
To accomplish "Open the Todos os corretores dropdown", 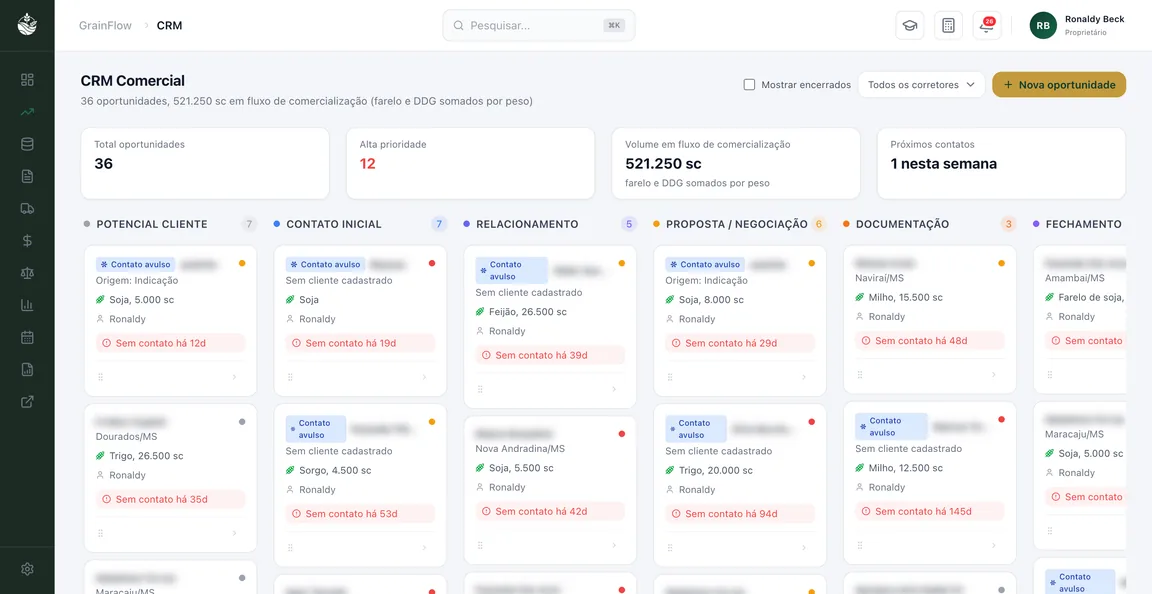I will (x=921, y=85).
